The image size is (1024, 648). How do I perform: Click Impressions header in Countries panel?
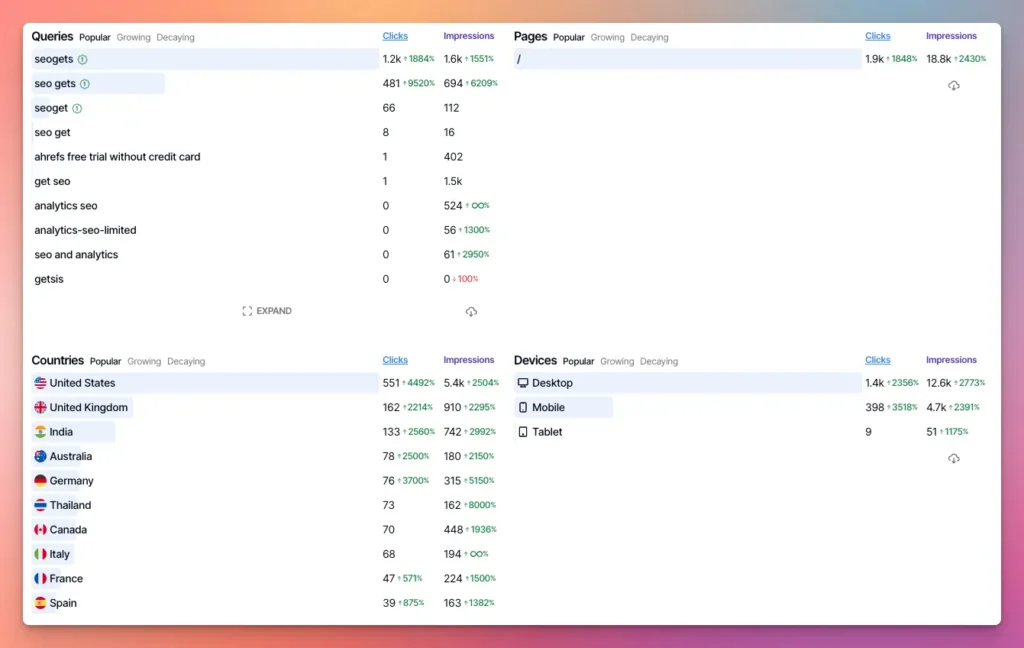click(x=468, y=360)
